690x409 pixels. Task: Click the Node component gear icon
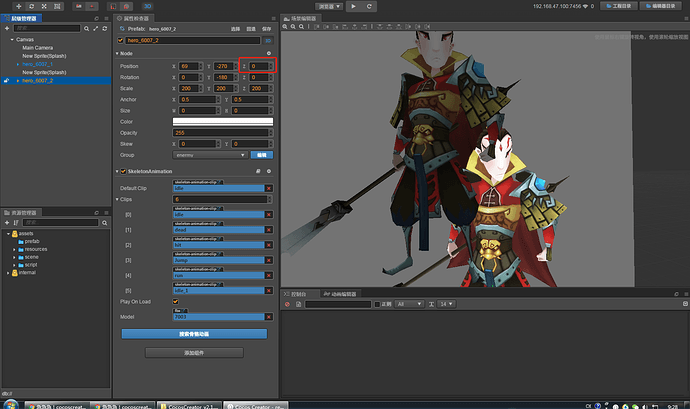269,53
